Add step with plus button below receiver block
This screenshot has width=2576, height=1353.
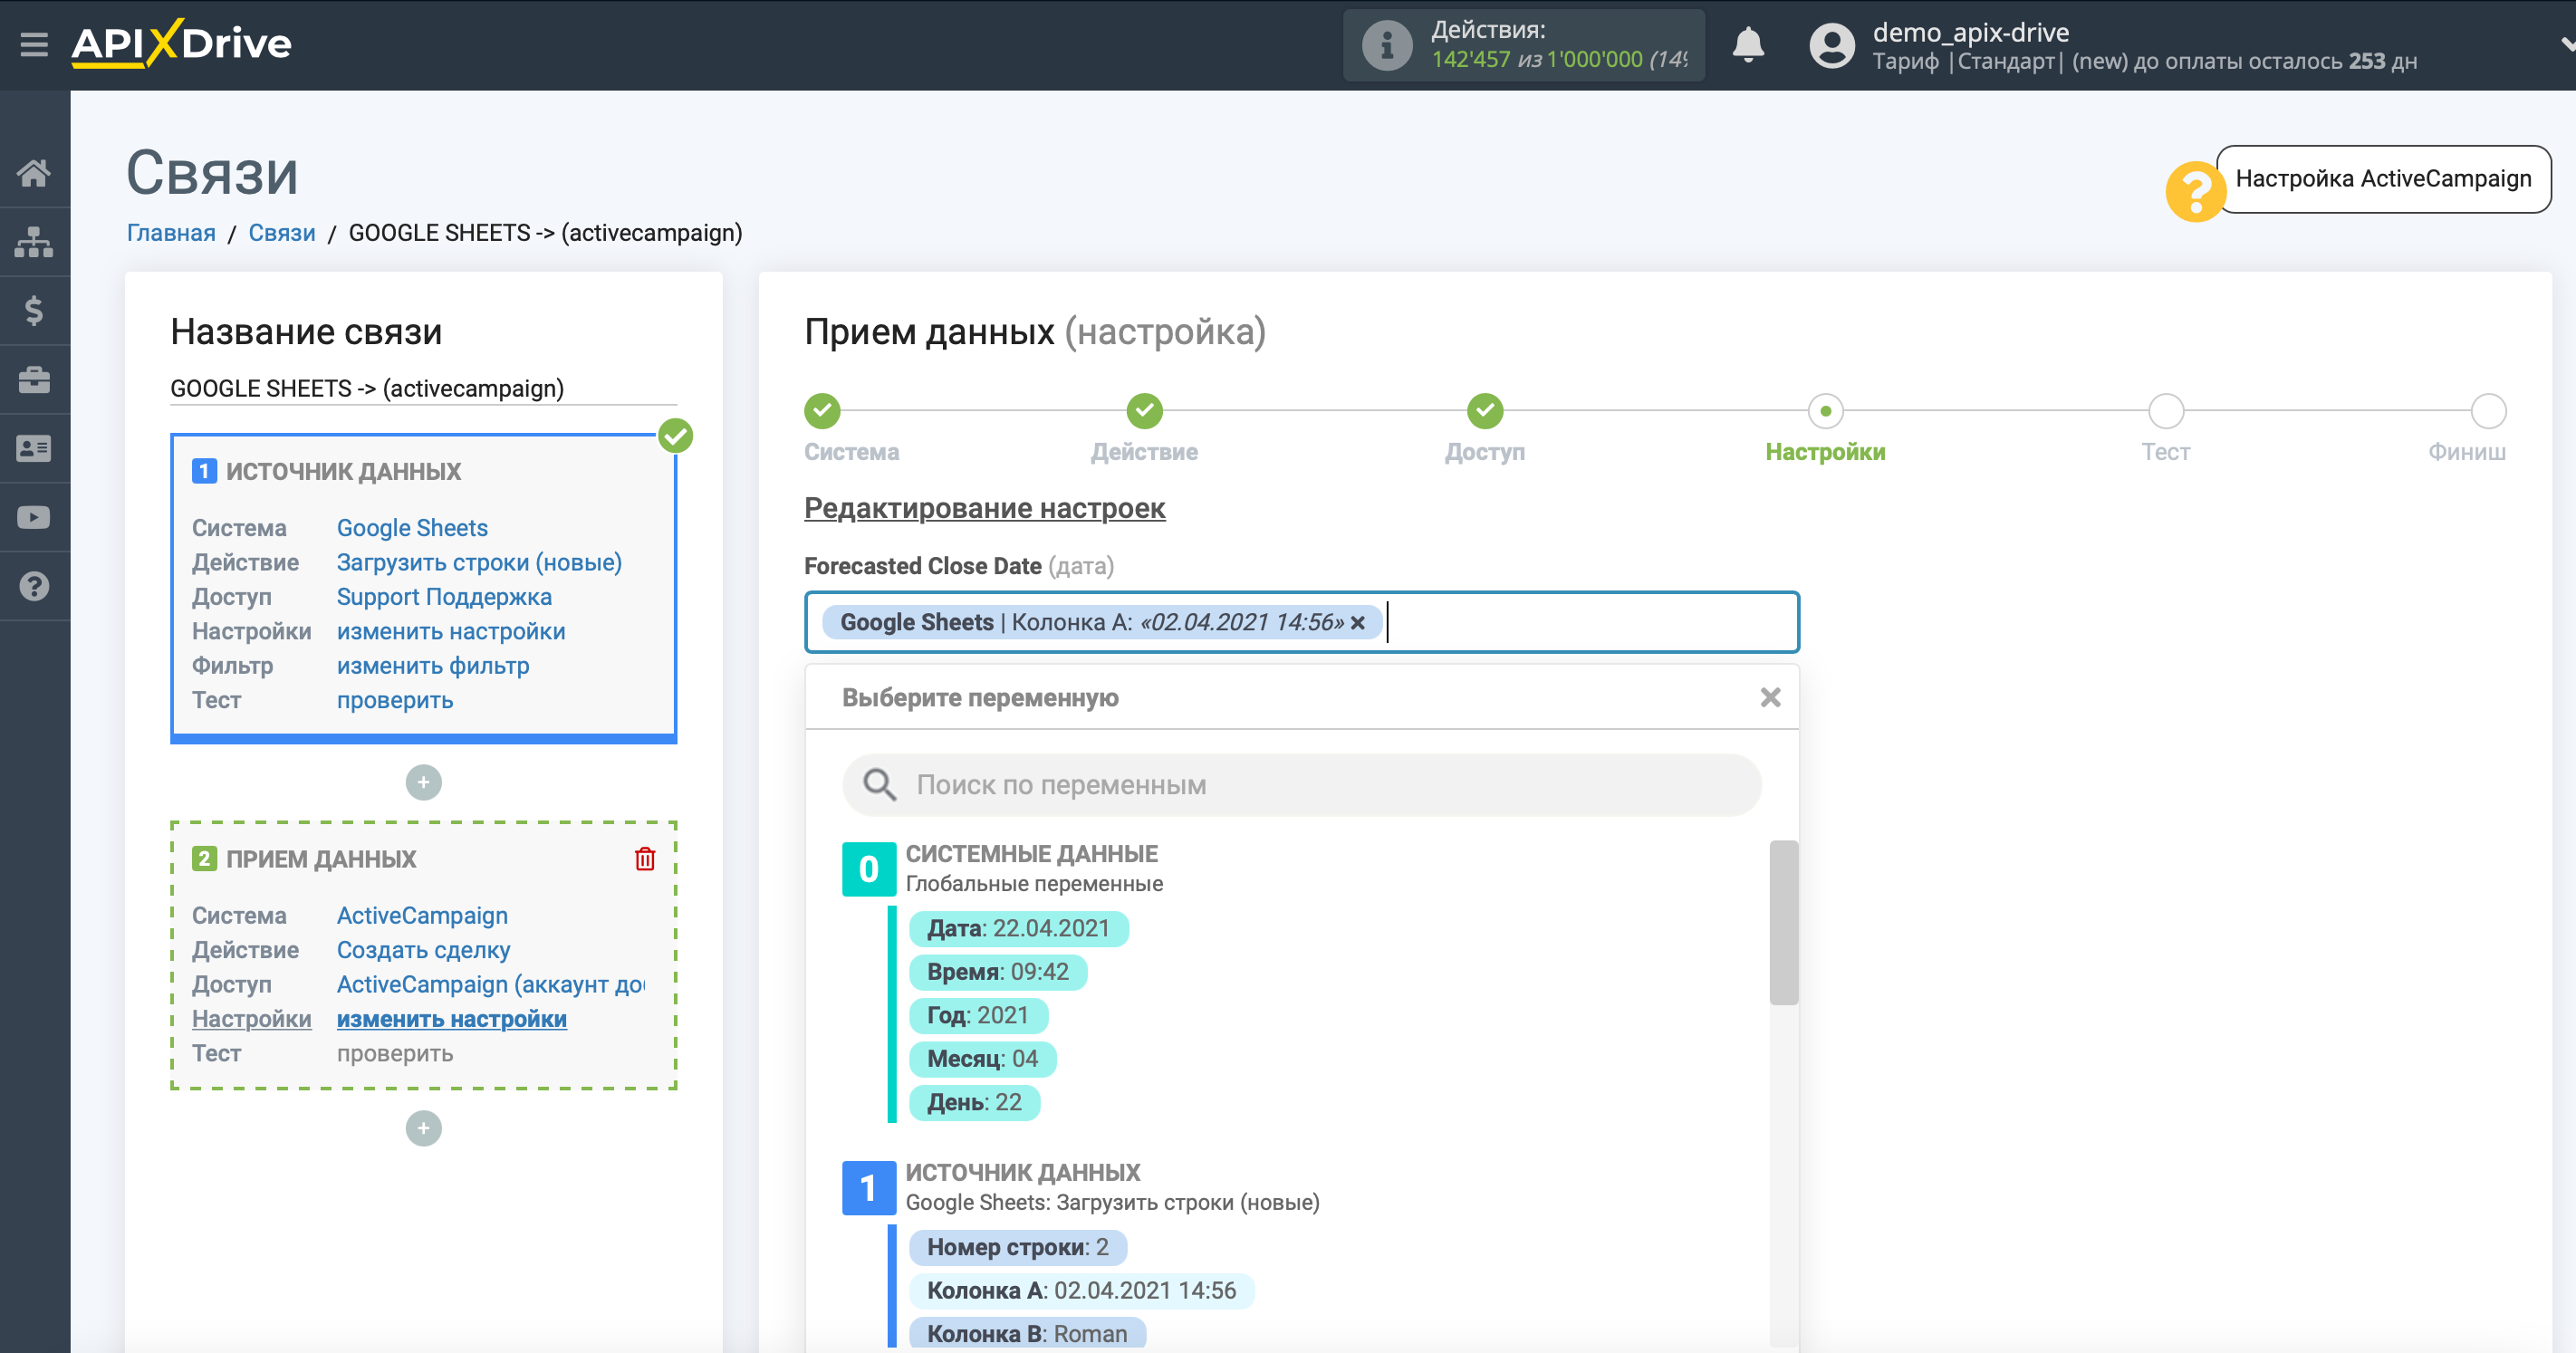pos(423,1129)
